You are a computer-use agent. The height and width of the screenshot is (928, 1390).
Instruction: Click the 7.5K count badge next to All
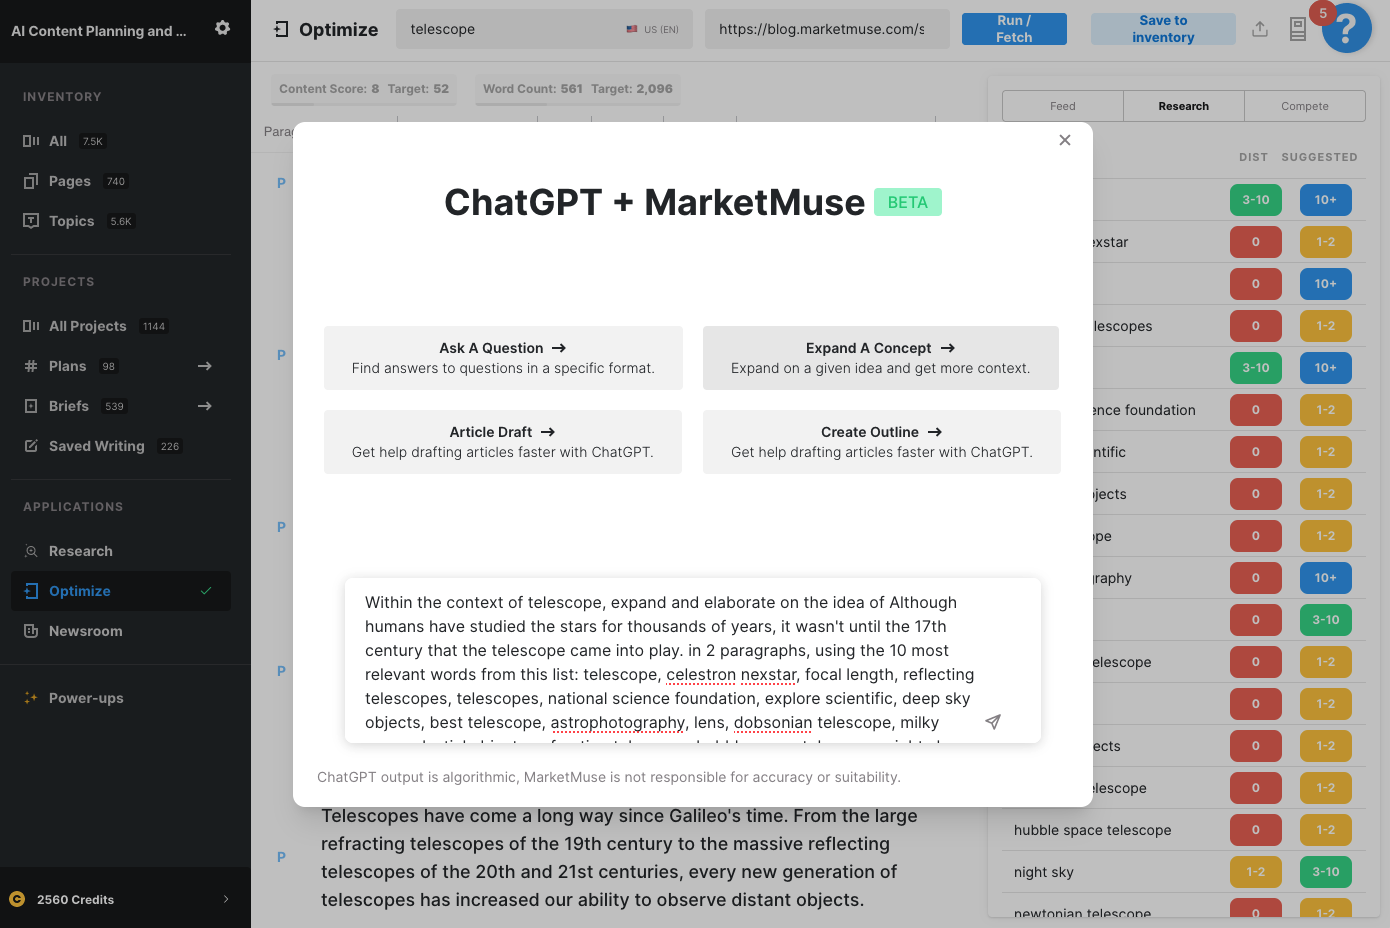coord(93,141)
